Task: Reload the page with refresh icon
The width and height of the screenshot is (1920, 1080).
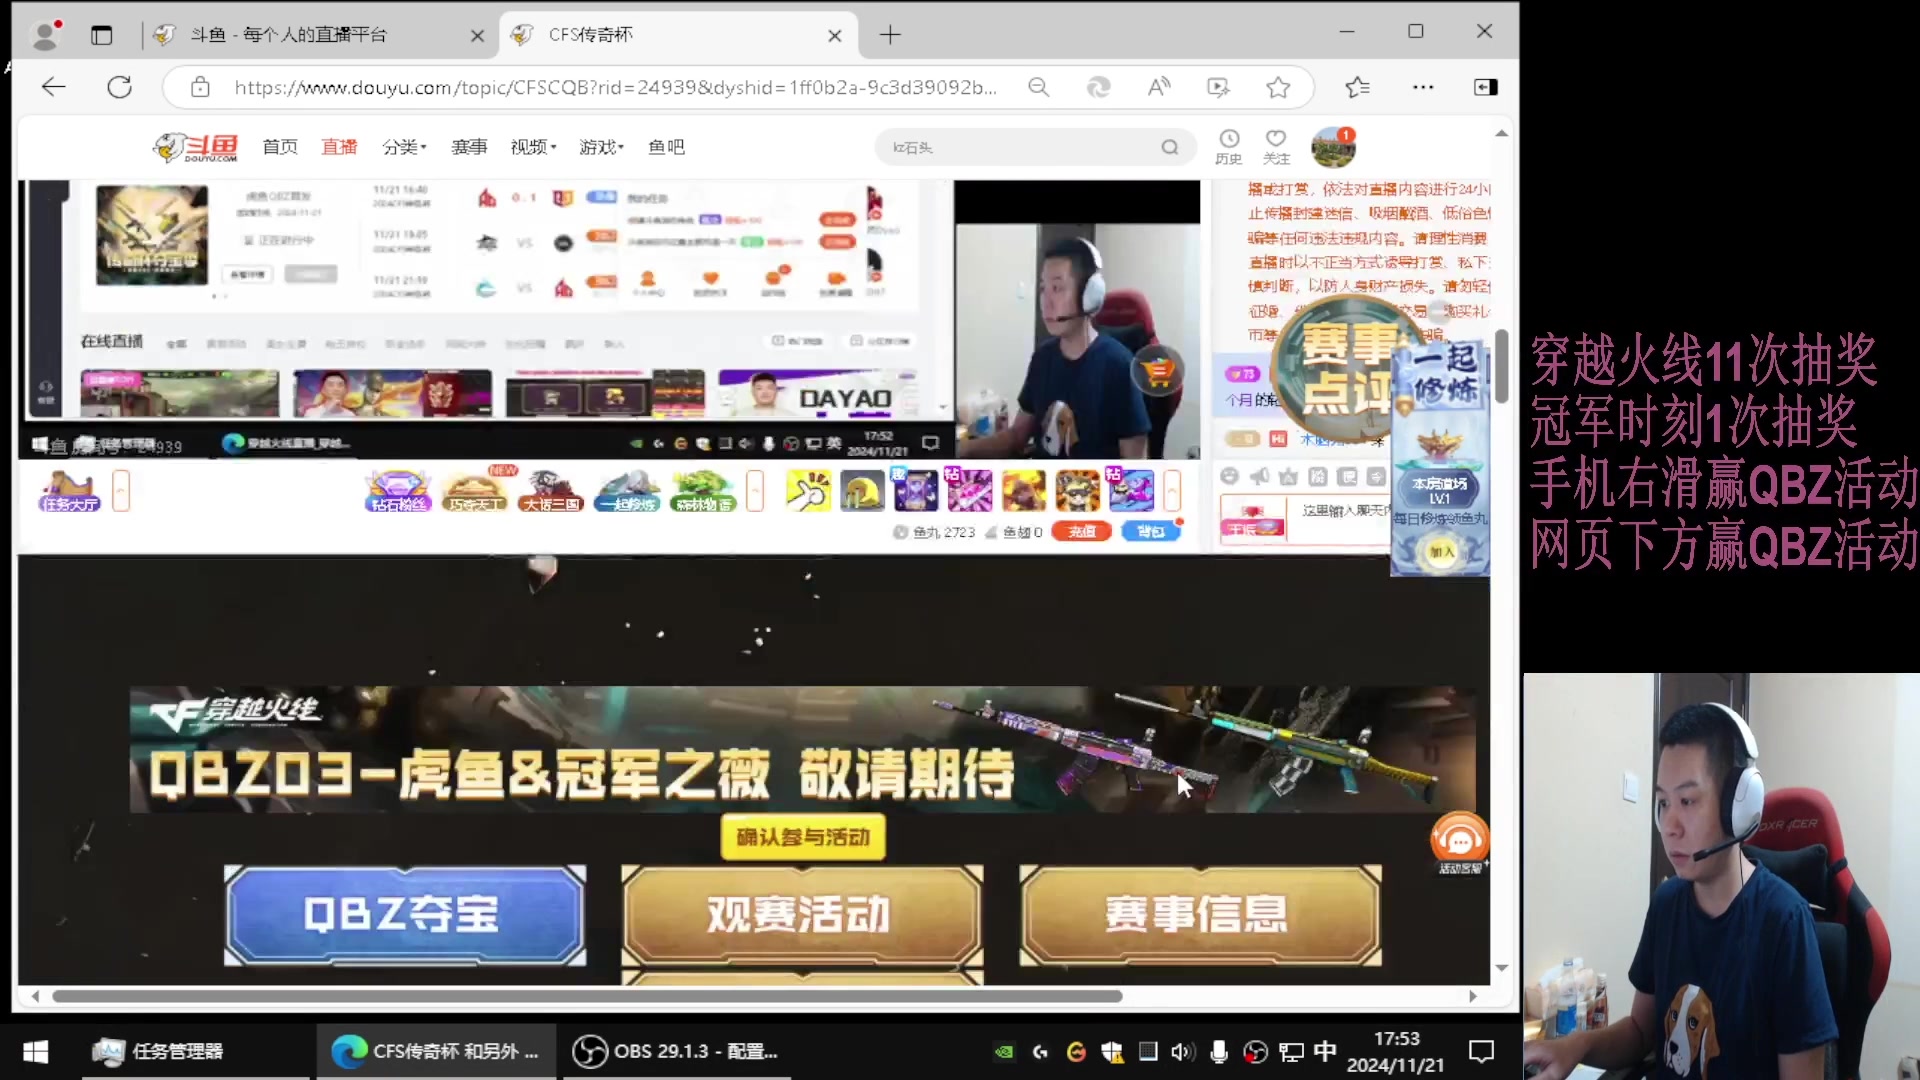Action: click(x=120, y=87)
